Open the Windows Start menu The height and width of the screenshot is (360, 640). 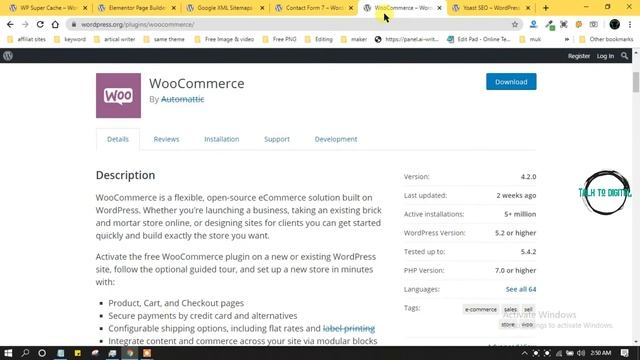(x=8, y=353)
